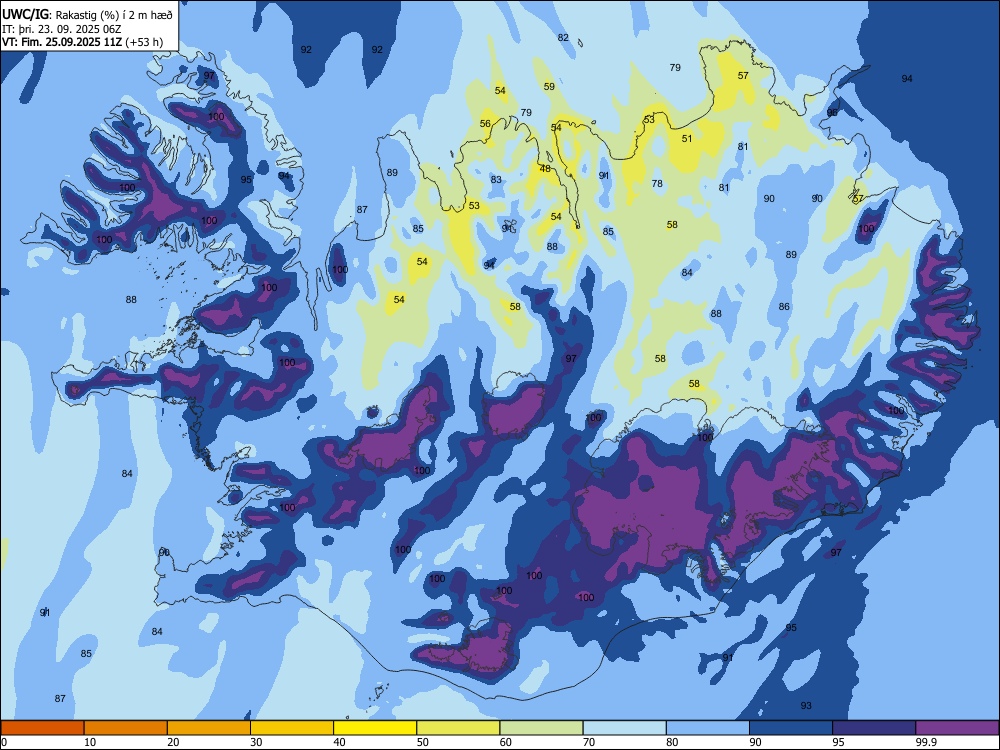1000x750 pixels.
Task: Click the map value '82' off north coast
Action: point(563,38)
